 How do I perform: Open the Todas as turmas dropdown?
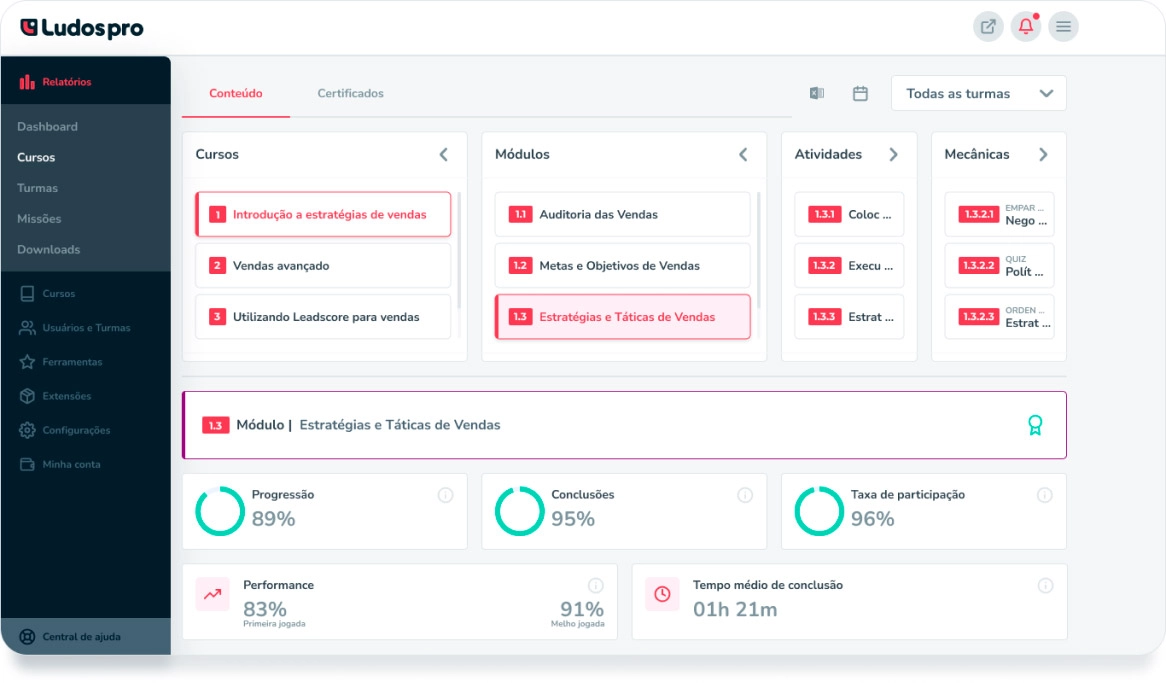(x=978, y=93)
